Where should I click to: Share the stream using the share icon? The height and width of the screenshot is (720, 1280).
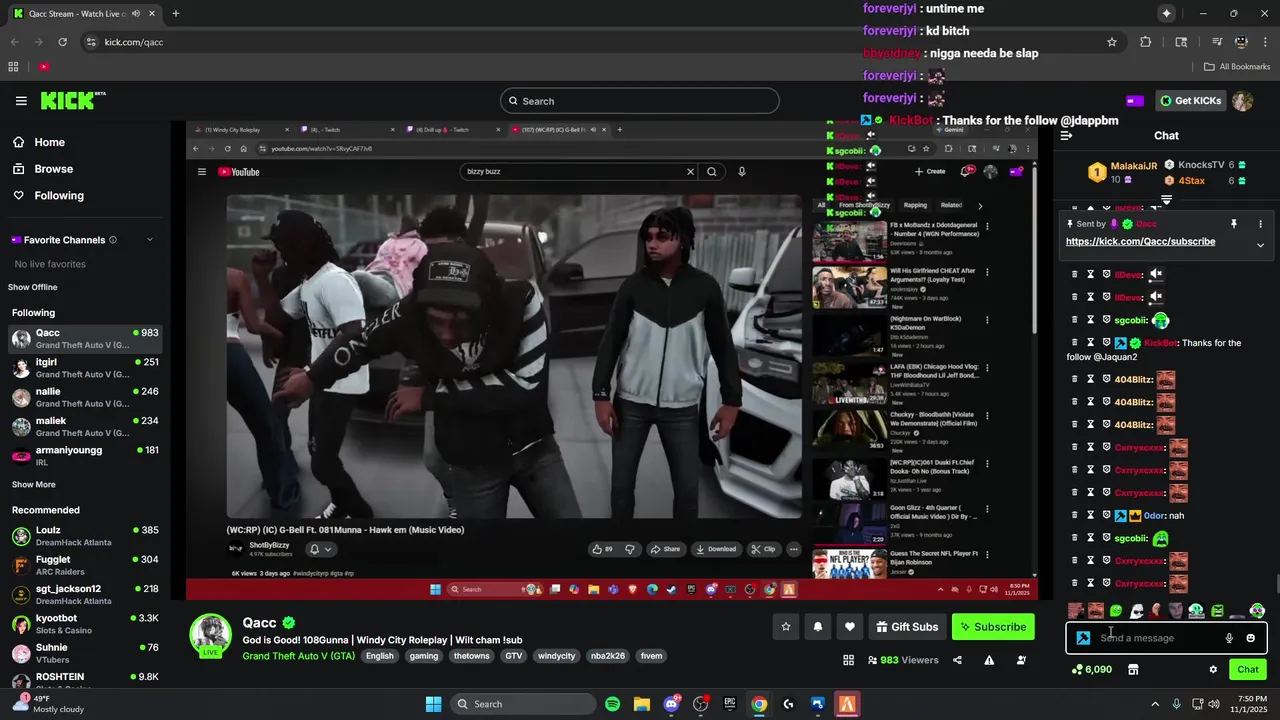957,660
